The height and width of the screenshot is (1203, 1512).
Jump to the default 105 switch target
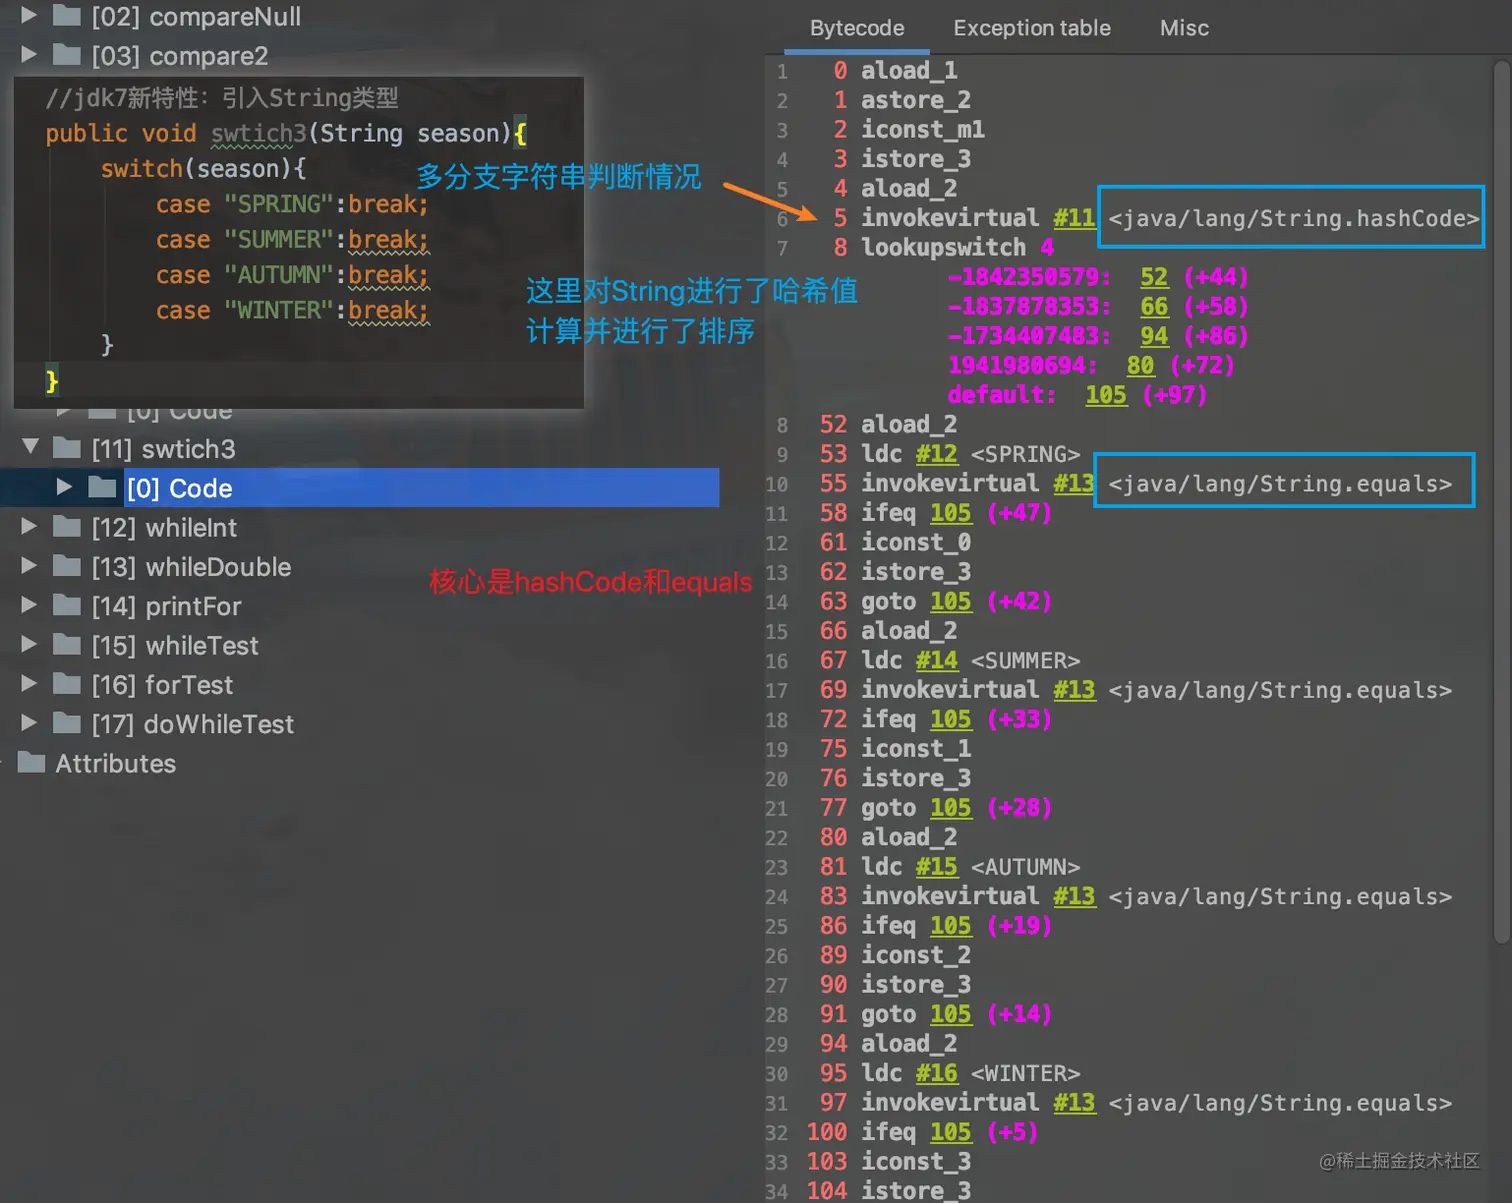click(1106, 395)
